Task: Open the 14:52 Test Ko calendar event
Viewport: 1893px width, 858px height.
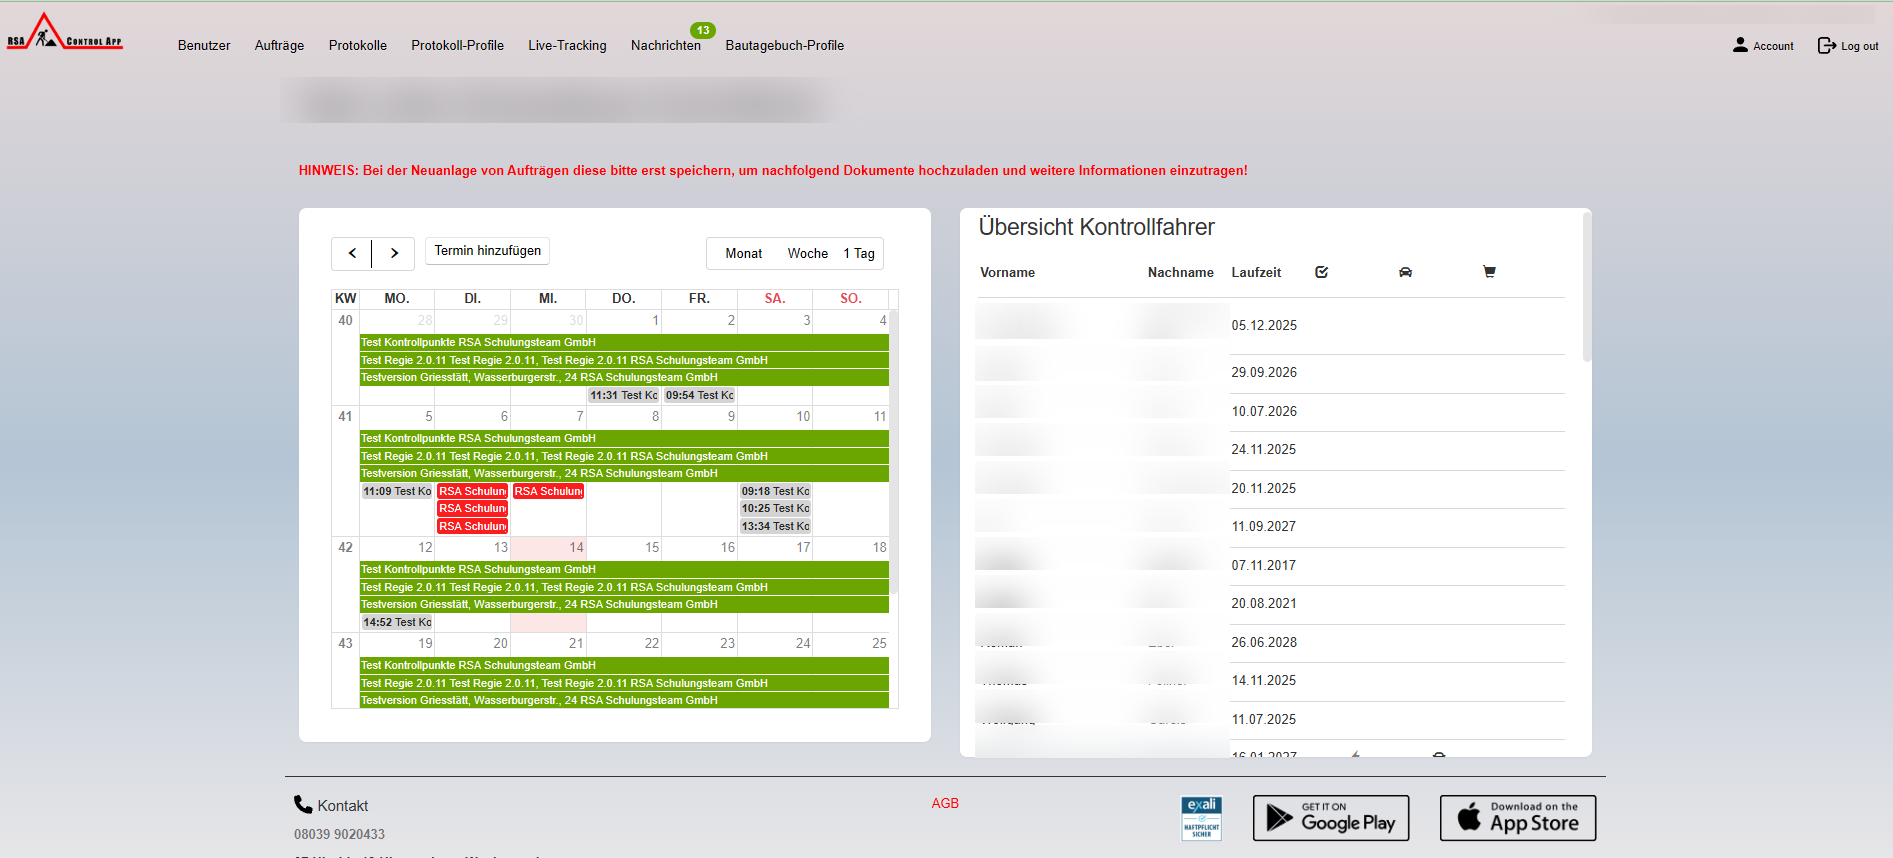Action: point(397,623)
